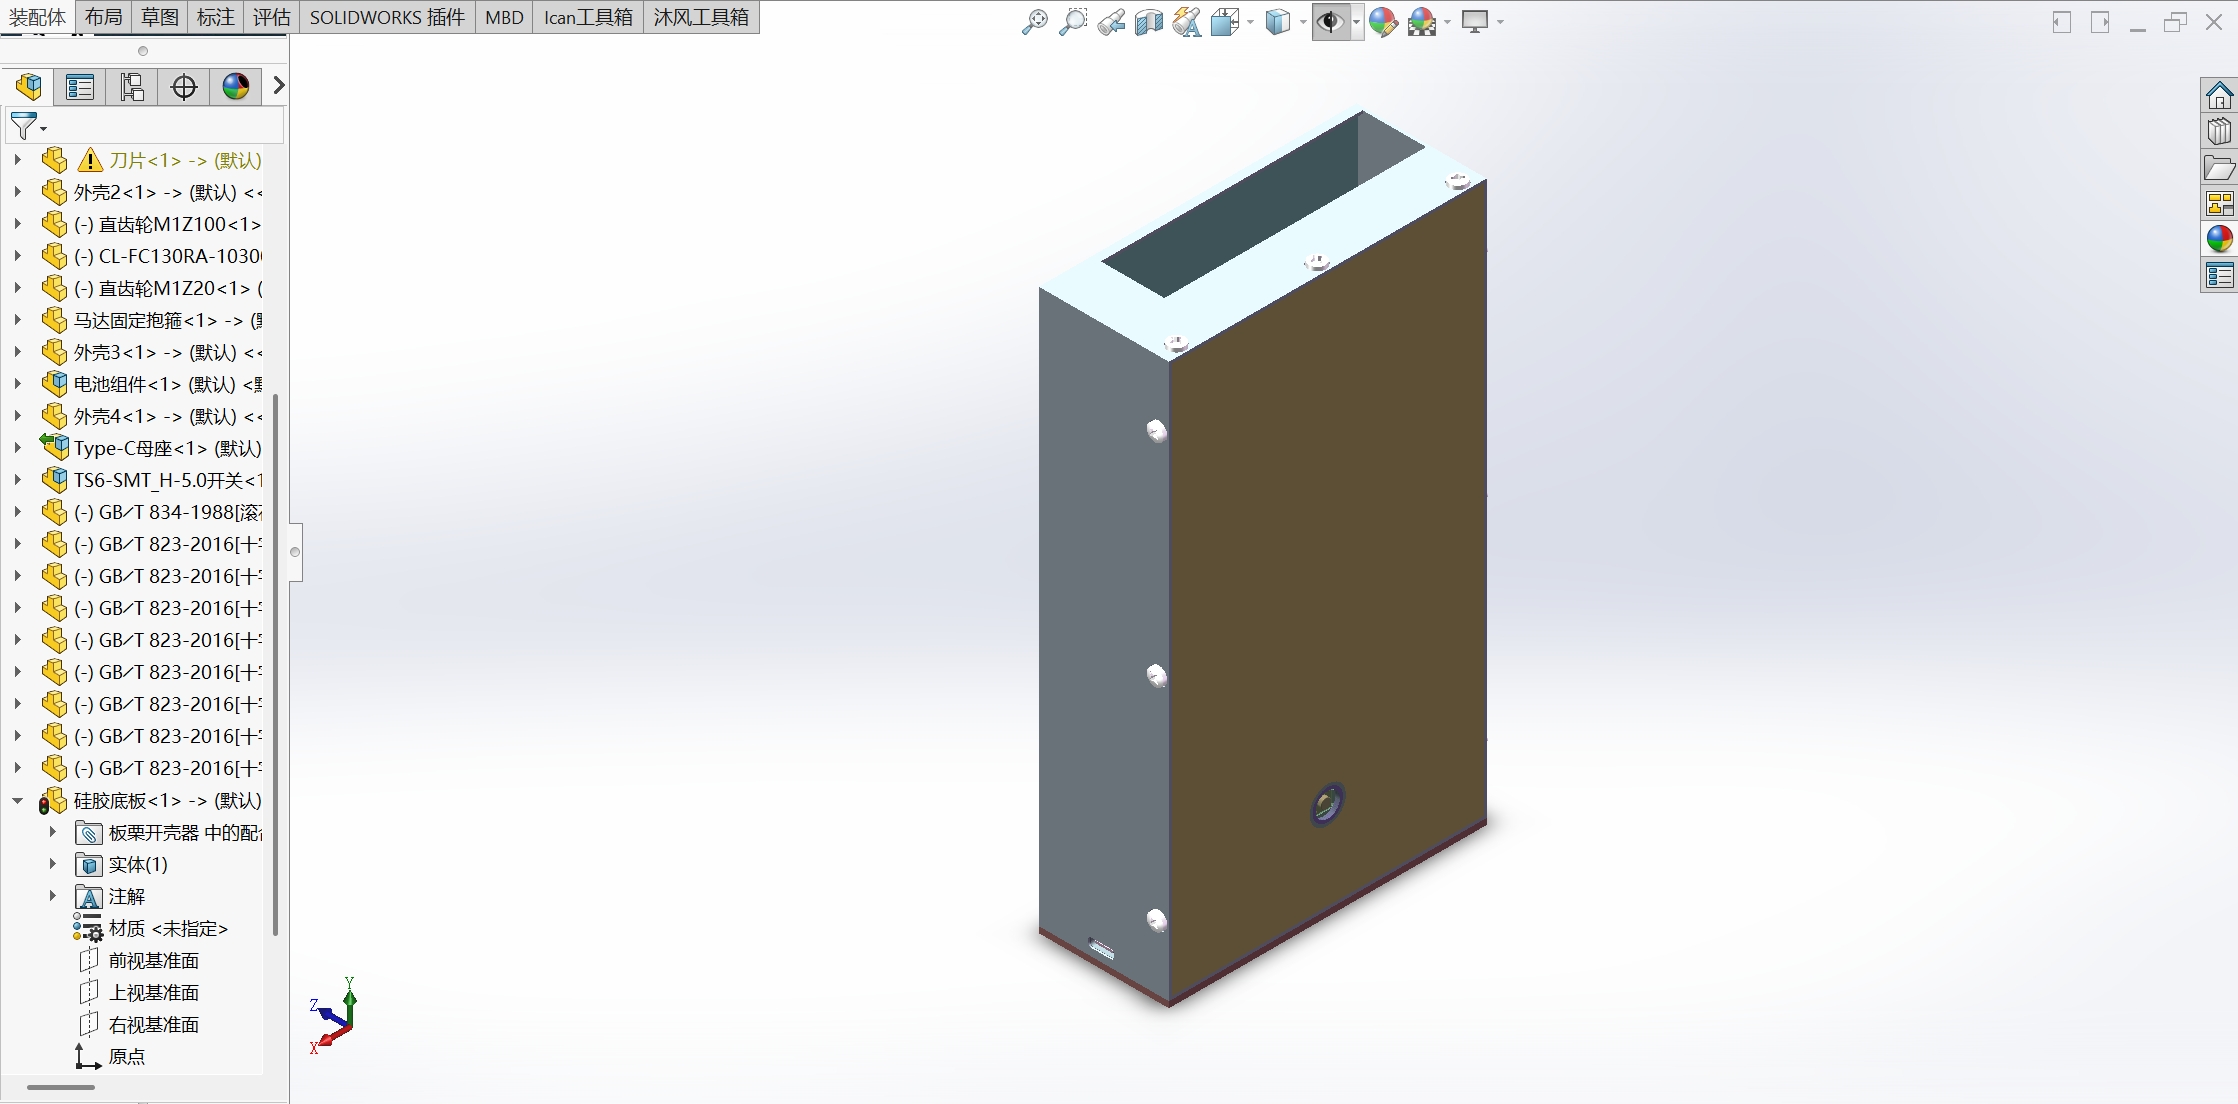Image resolution: width=2238 pixels, height=1104 pixels.
Task: Open the ConfigurationManager tab icon
Action: tap(132, 87)
